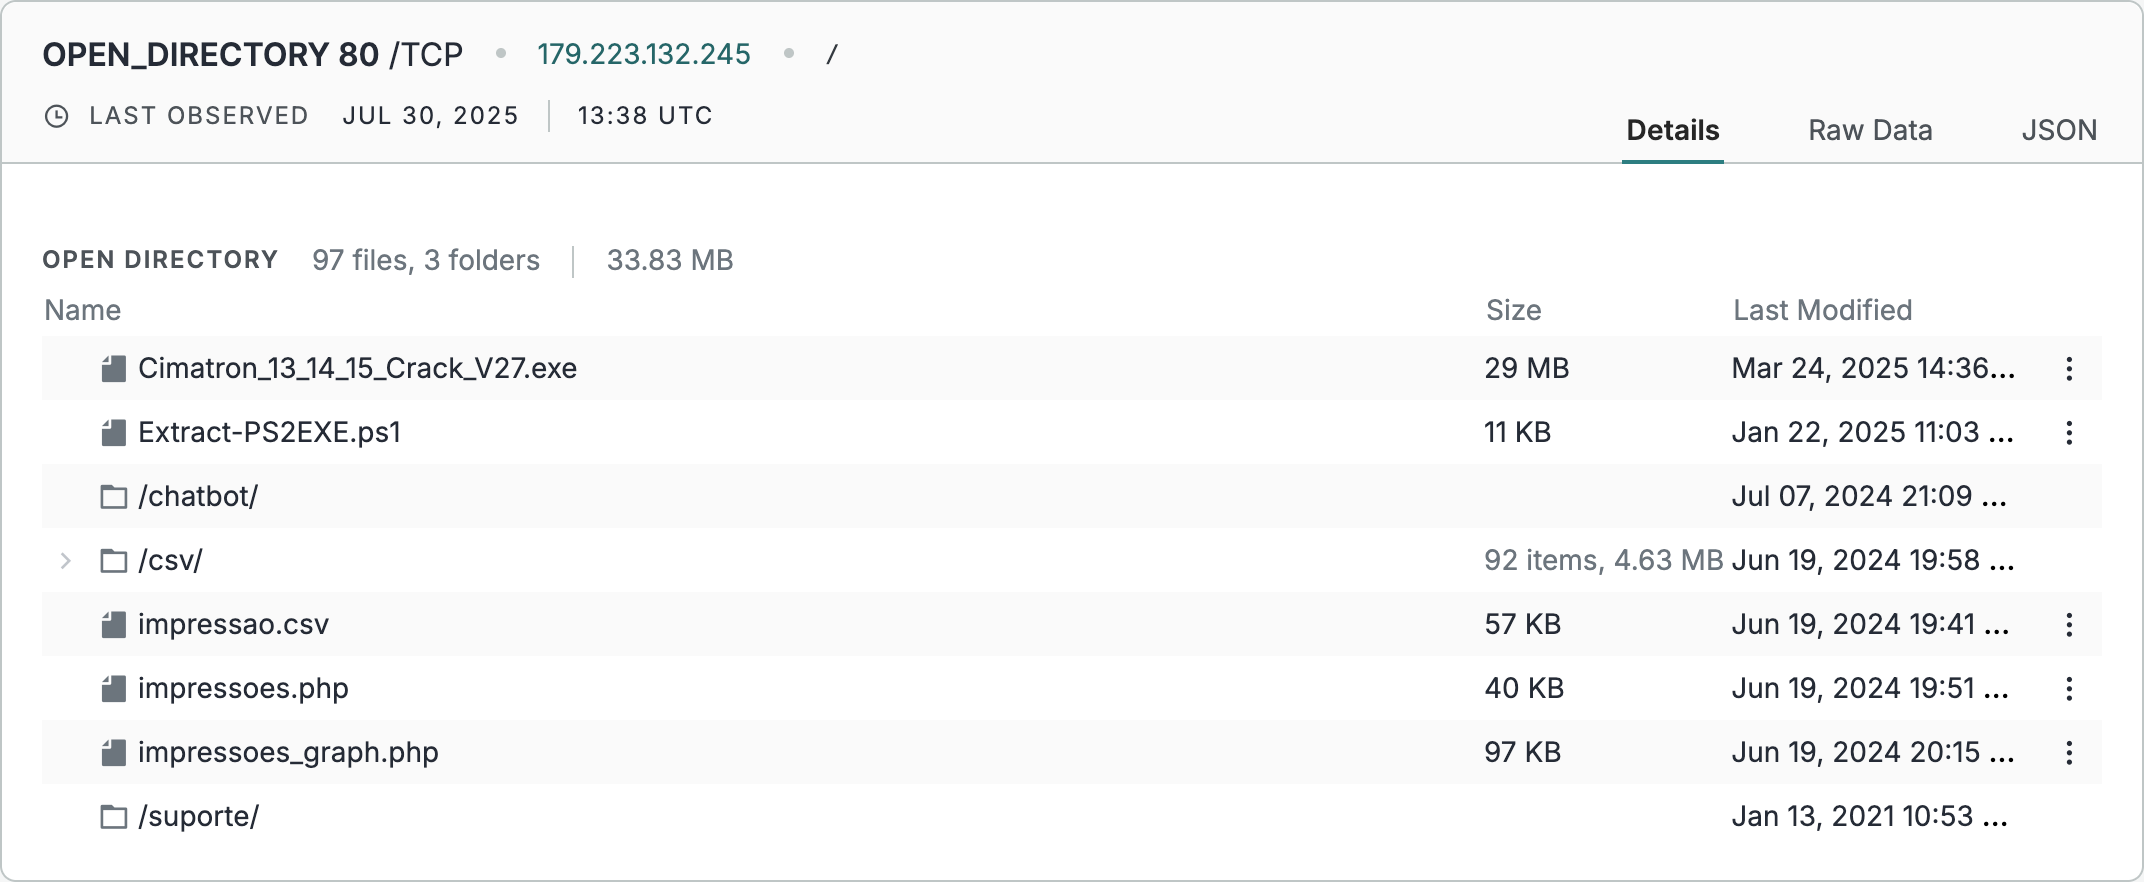Click the file icon beside impressoes_graph.php
Viewport: 2144px width, 882px height.
coord(114,752)
